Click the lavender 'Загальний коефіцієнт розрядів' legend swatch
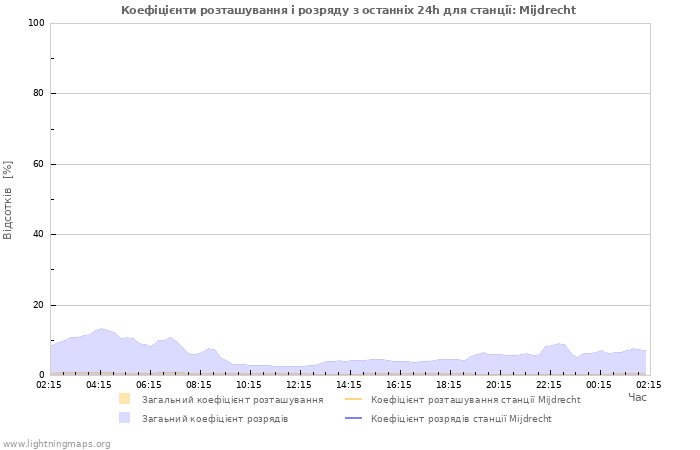The width and height of the screenshot is (700, 450). (124, 418)
